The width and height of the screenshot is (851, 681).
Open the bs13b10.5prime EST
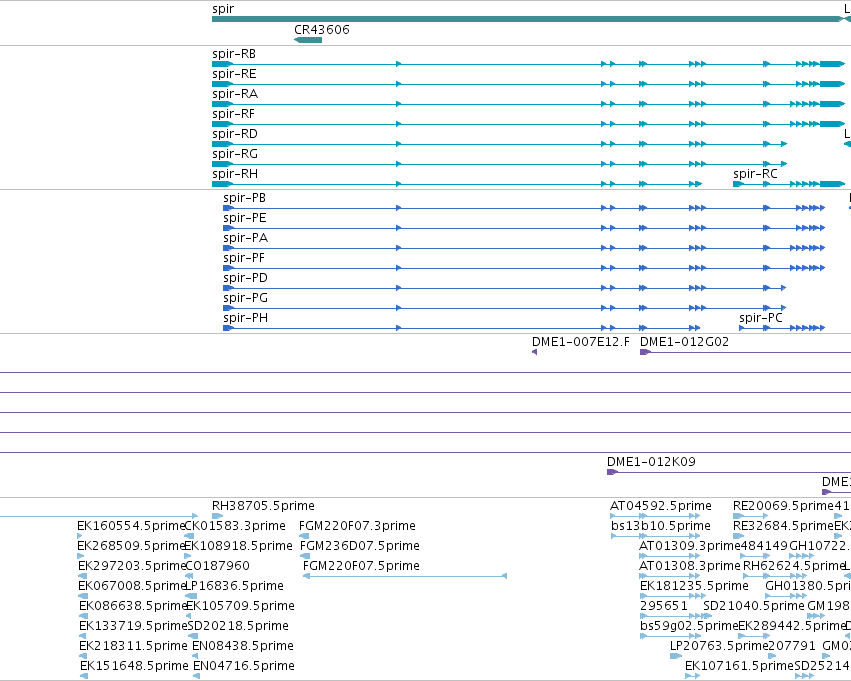click(661, 526)
